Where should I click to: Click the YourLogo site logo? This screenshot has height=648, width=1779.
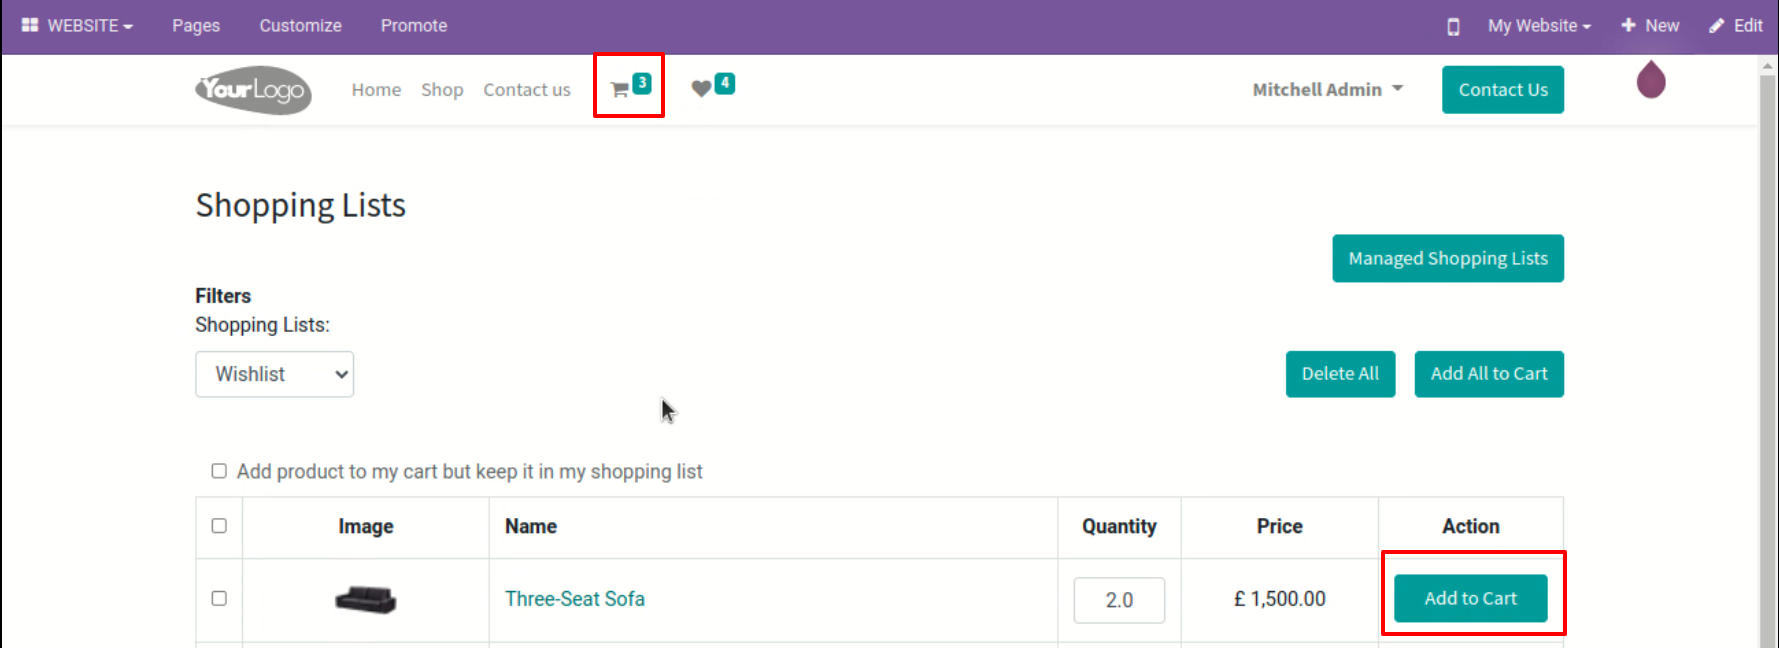point(253,90)
